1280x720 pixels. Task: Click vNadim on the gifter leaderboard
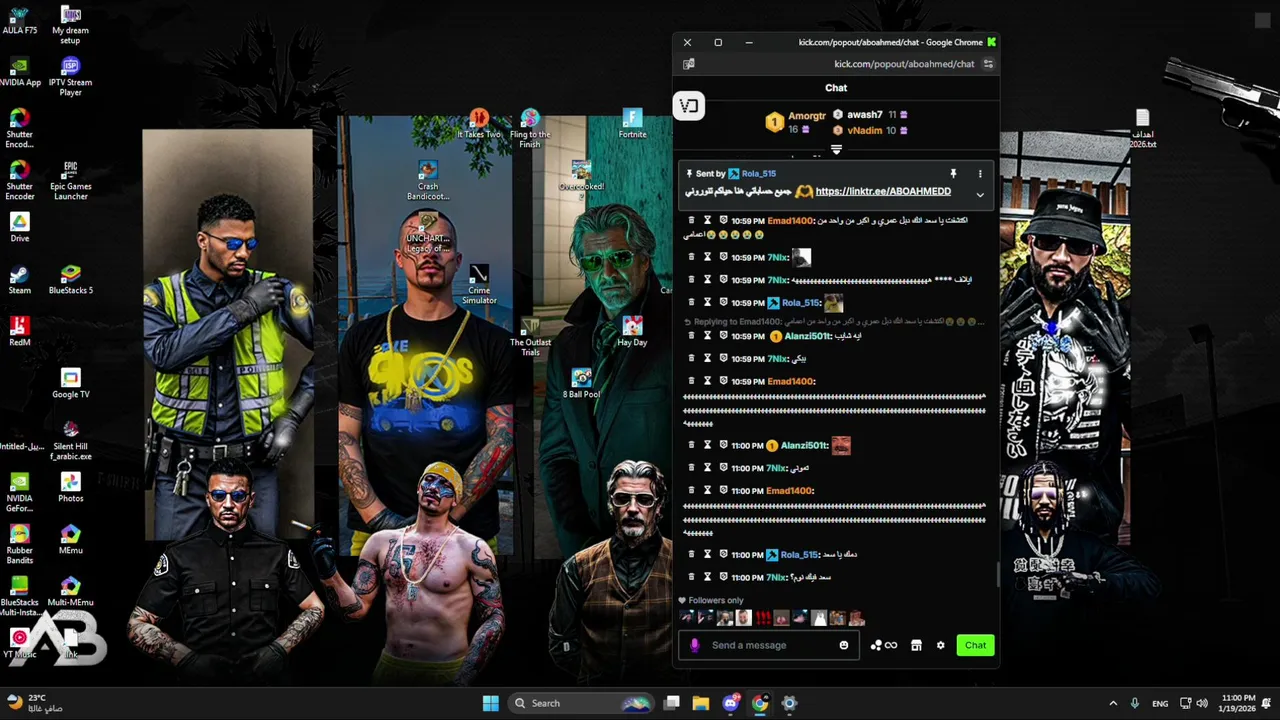point(864,130)
